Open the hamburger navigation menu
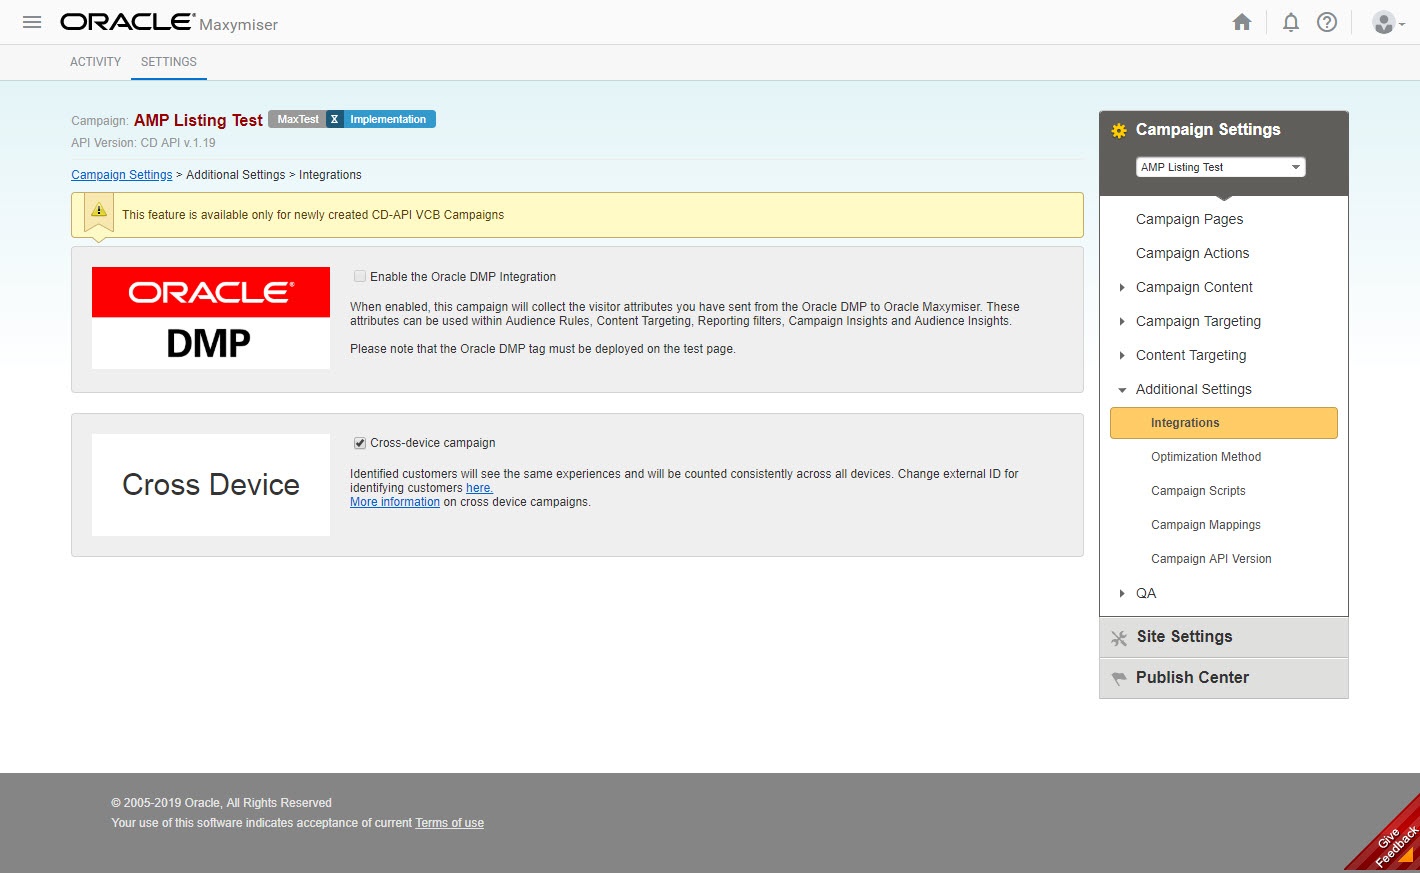1420x873 pixels. click(32, 22)
